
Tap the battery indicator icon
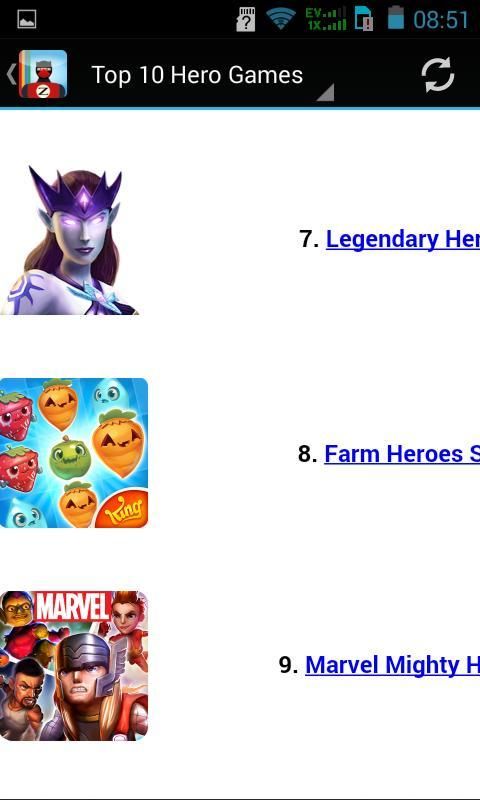[x=395, y=17]
